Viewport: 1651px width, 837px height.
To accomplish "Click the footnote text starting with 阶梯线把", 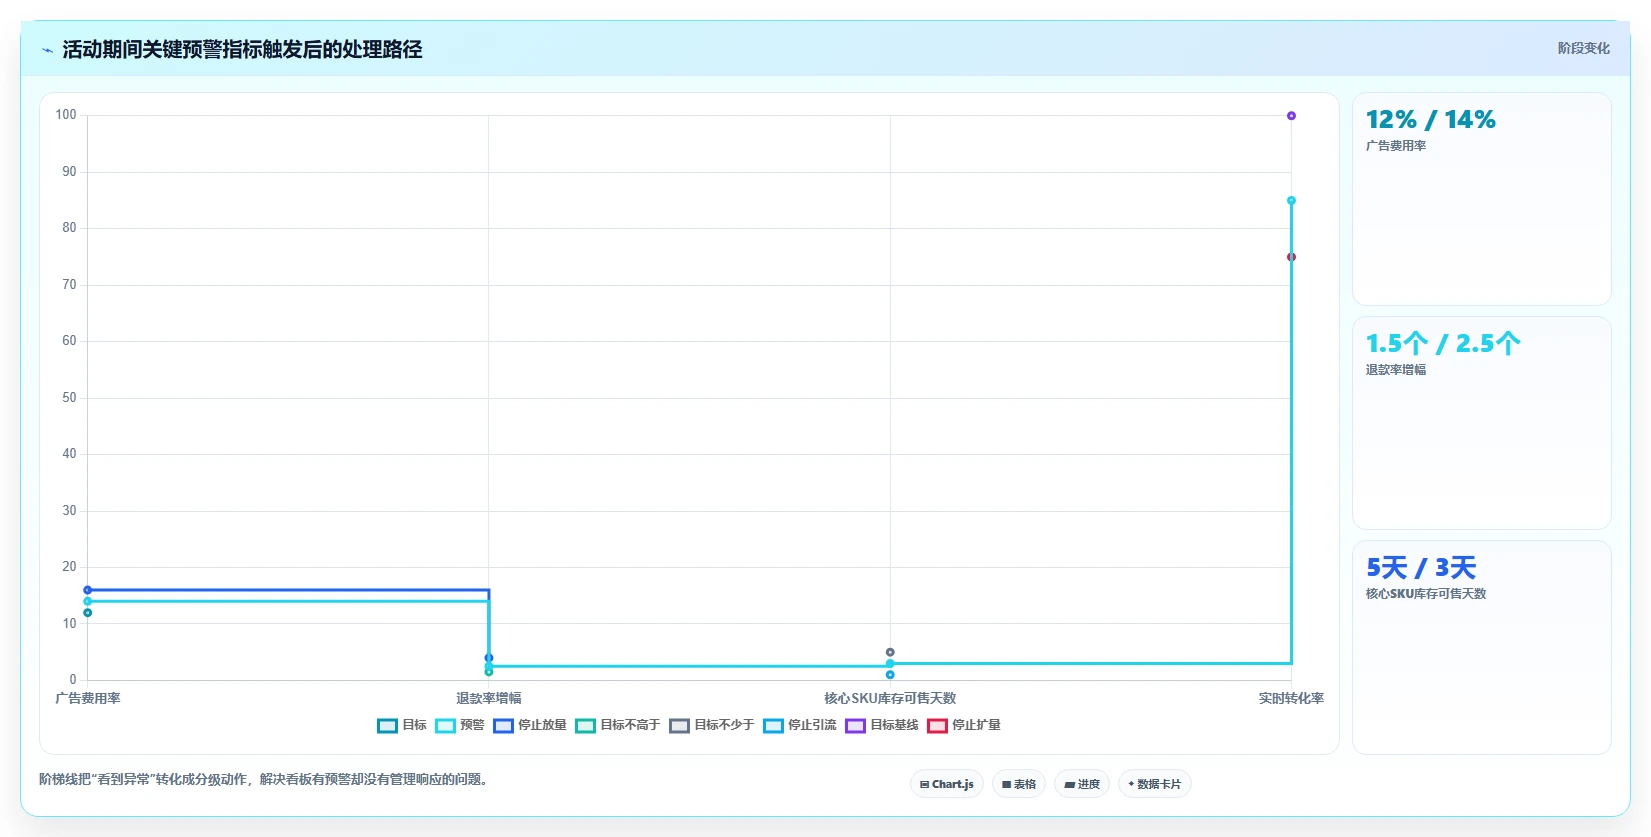I will 266,779.
